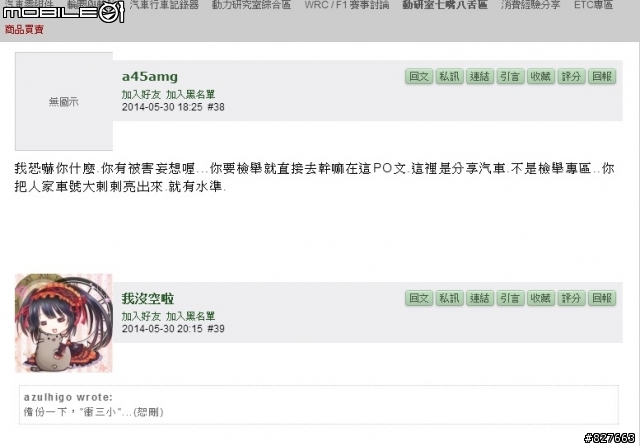The height and width of the screenshot is (446, 640).
Task: Open 商品買賣 section link
Action: [24, 30]
